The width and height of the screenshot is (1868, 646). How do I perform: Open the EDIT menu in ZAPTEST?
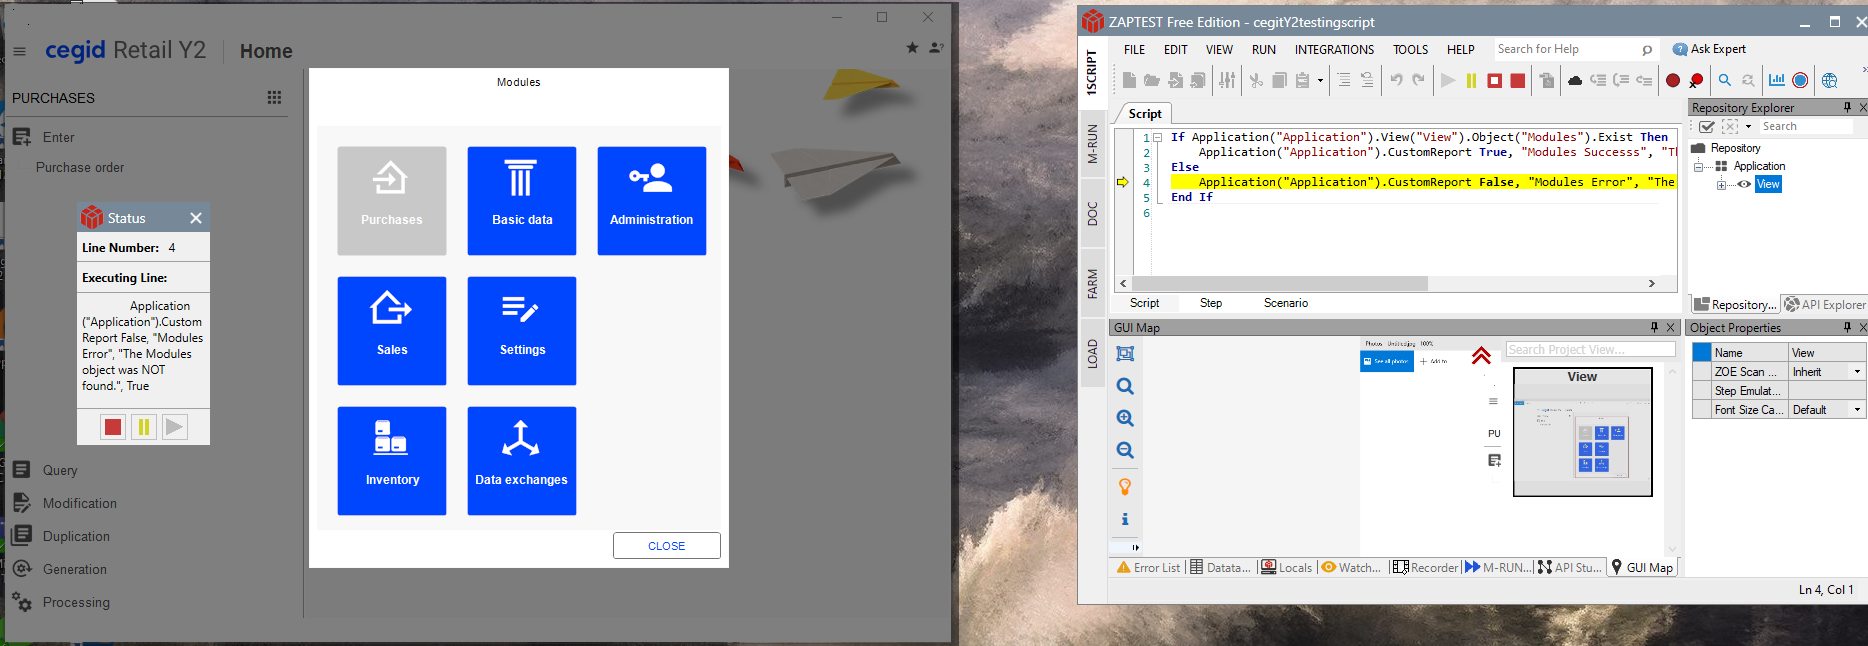(1176, 49)
